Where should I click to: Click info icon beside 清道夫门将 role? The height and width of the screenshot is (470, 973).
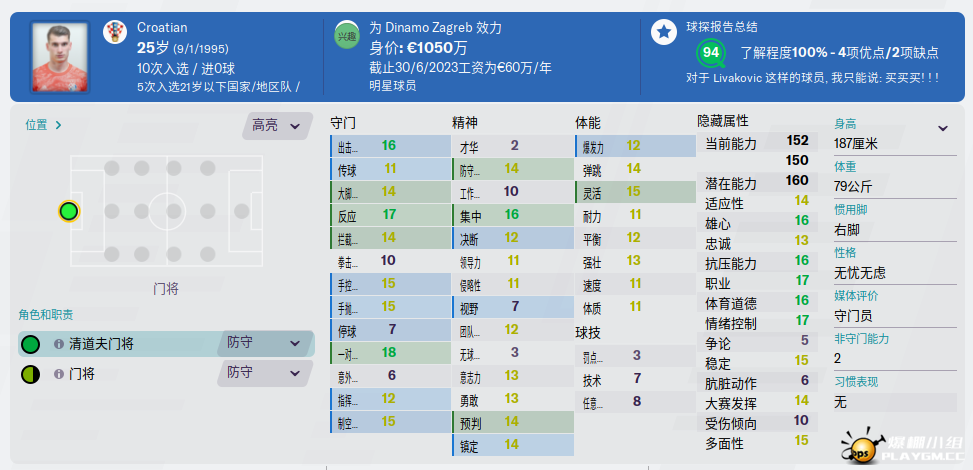59,344
